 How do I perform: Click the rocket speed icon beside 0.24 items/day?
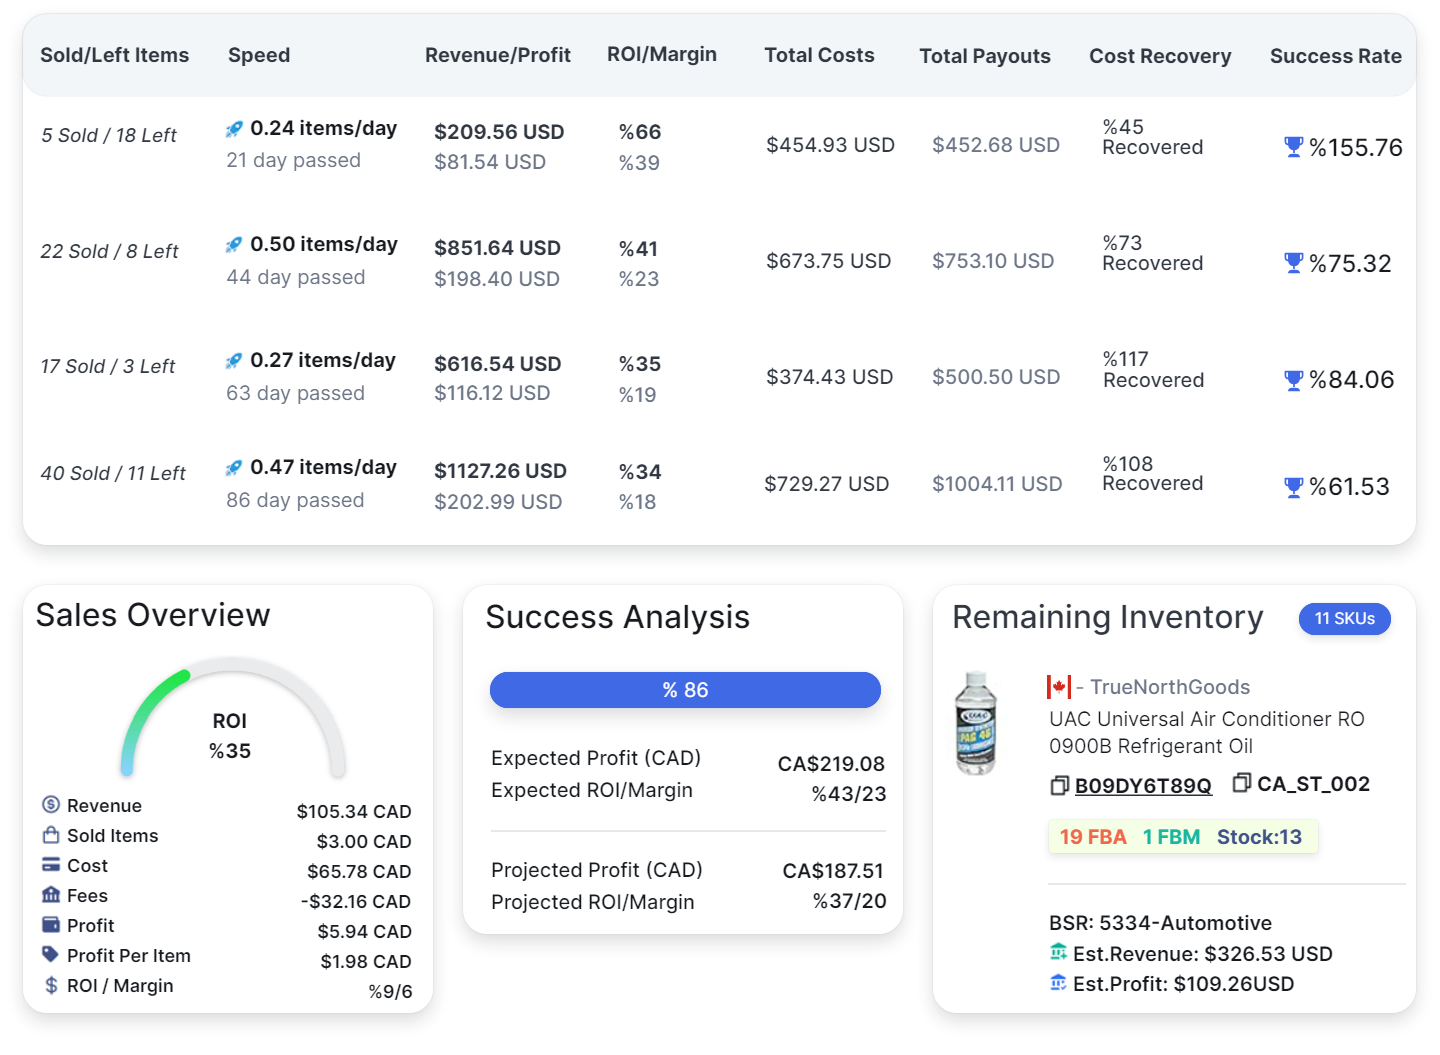(x=234, y=129)
